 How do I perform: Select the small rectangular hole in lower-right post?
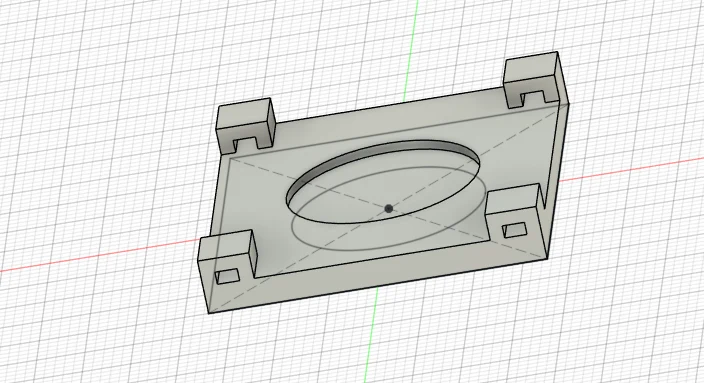click(515, 229)
